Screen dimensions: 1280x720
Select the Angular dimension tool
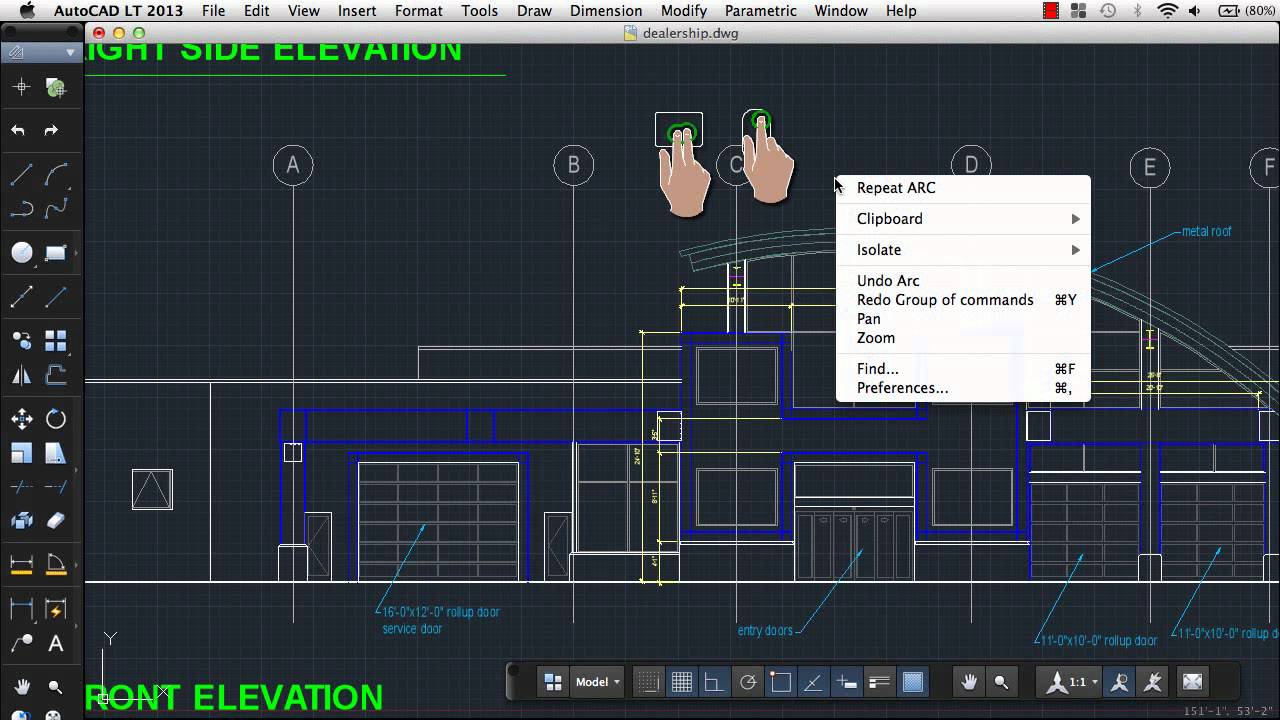[x=56, y=564]
